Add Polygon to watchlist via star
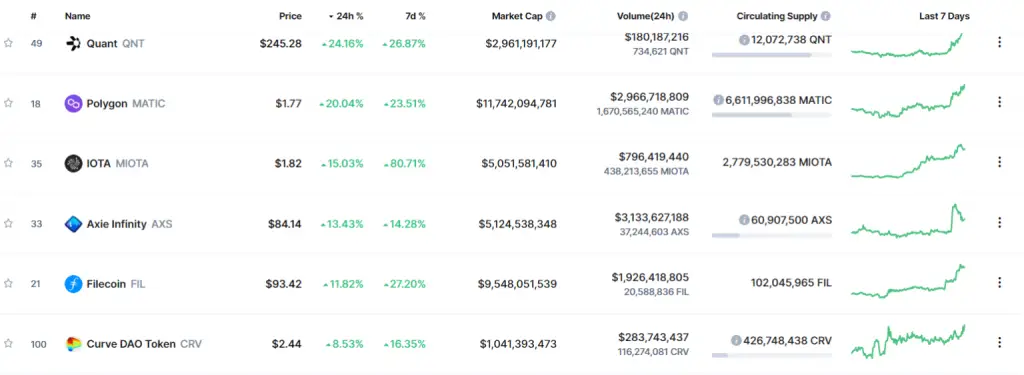1024x375 pixels. point(8,103)
